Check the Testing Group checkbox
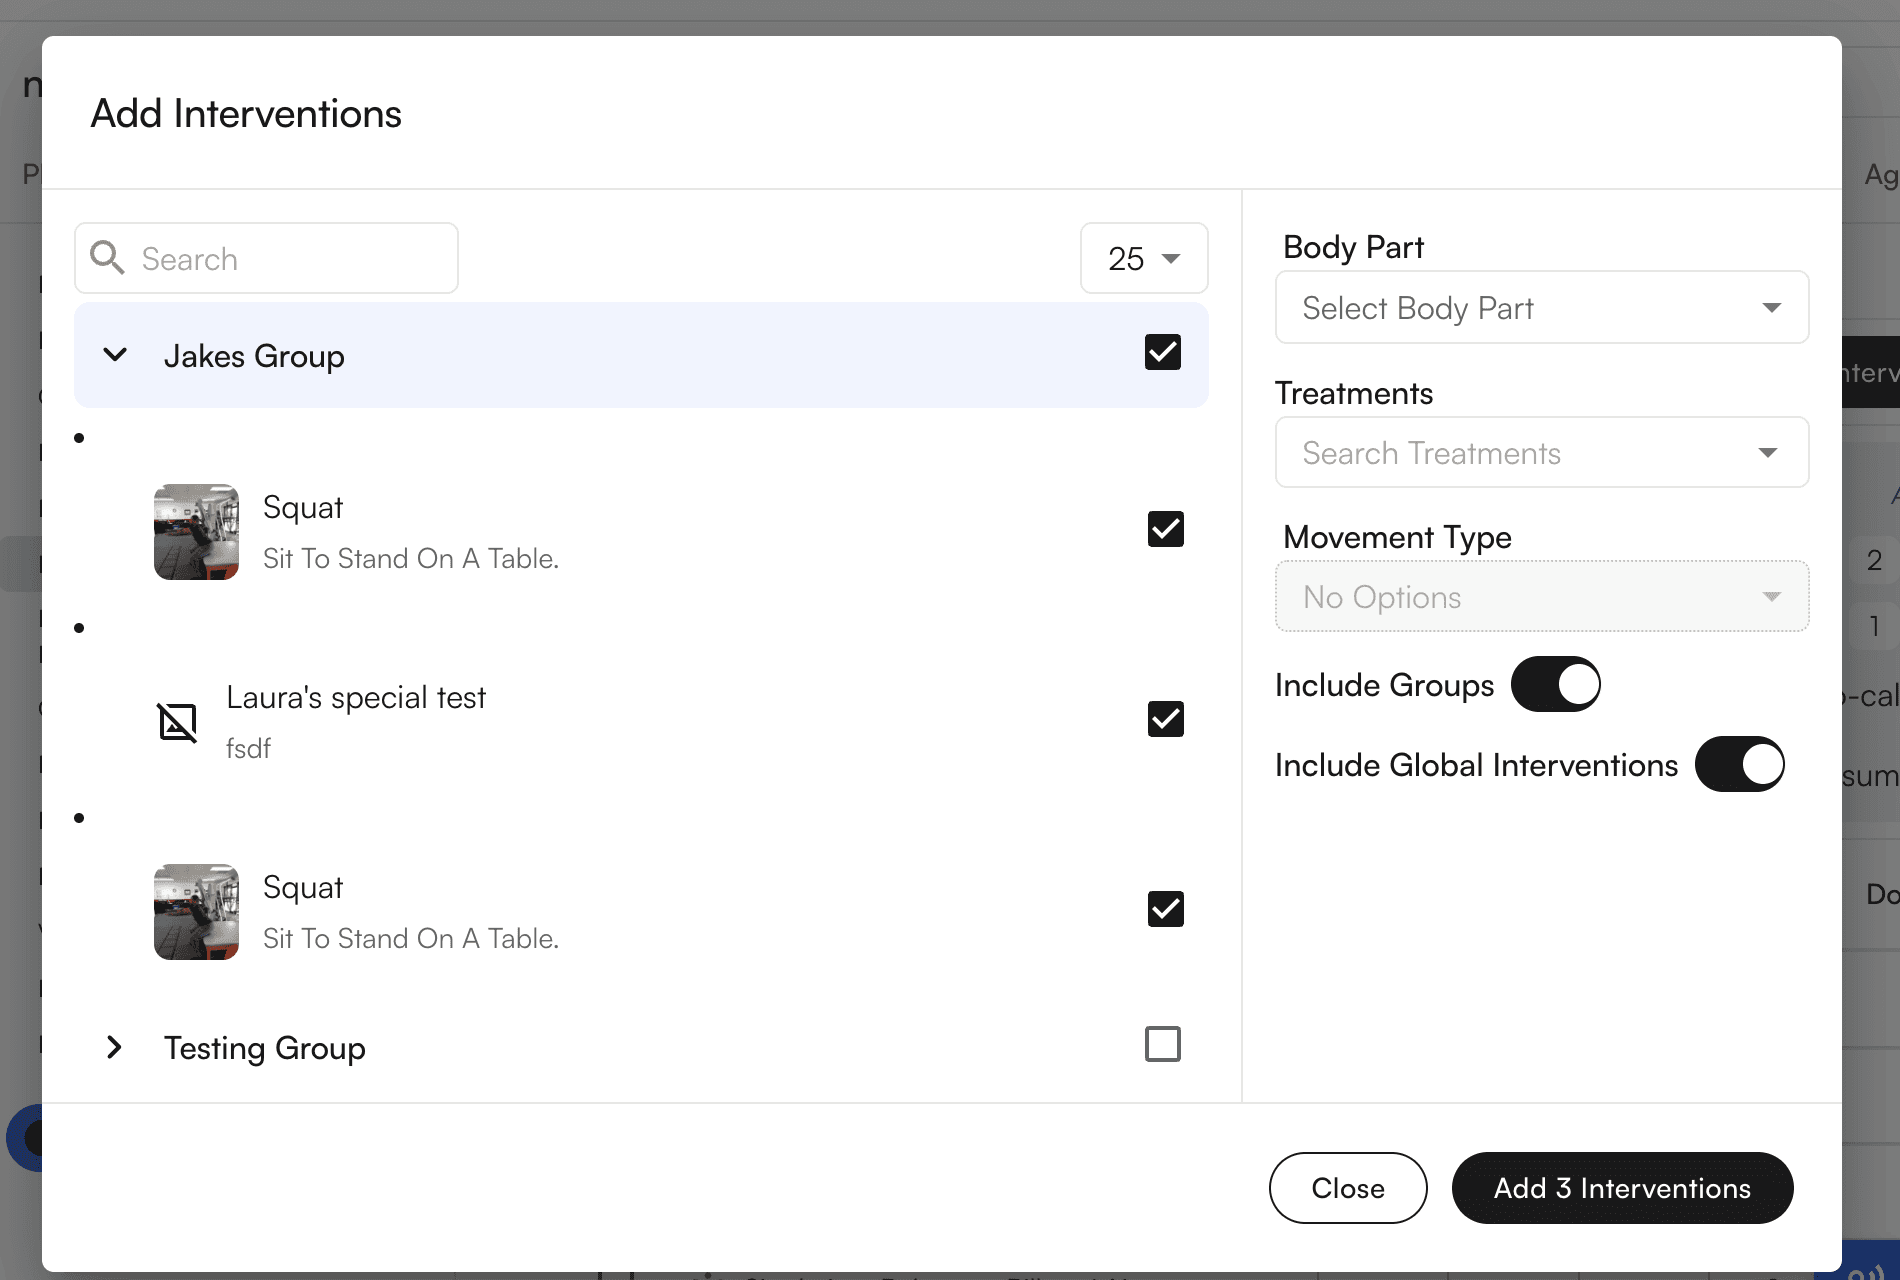This screenshot has width=1900, height=1280. click(x=1162, y=1044)
